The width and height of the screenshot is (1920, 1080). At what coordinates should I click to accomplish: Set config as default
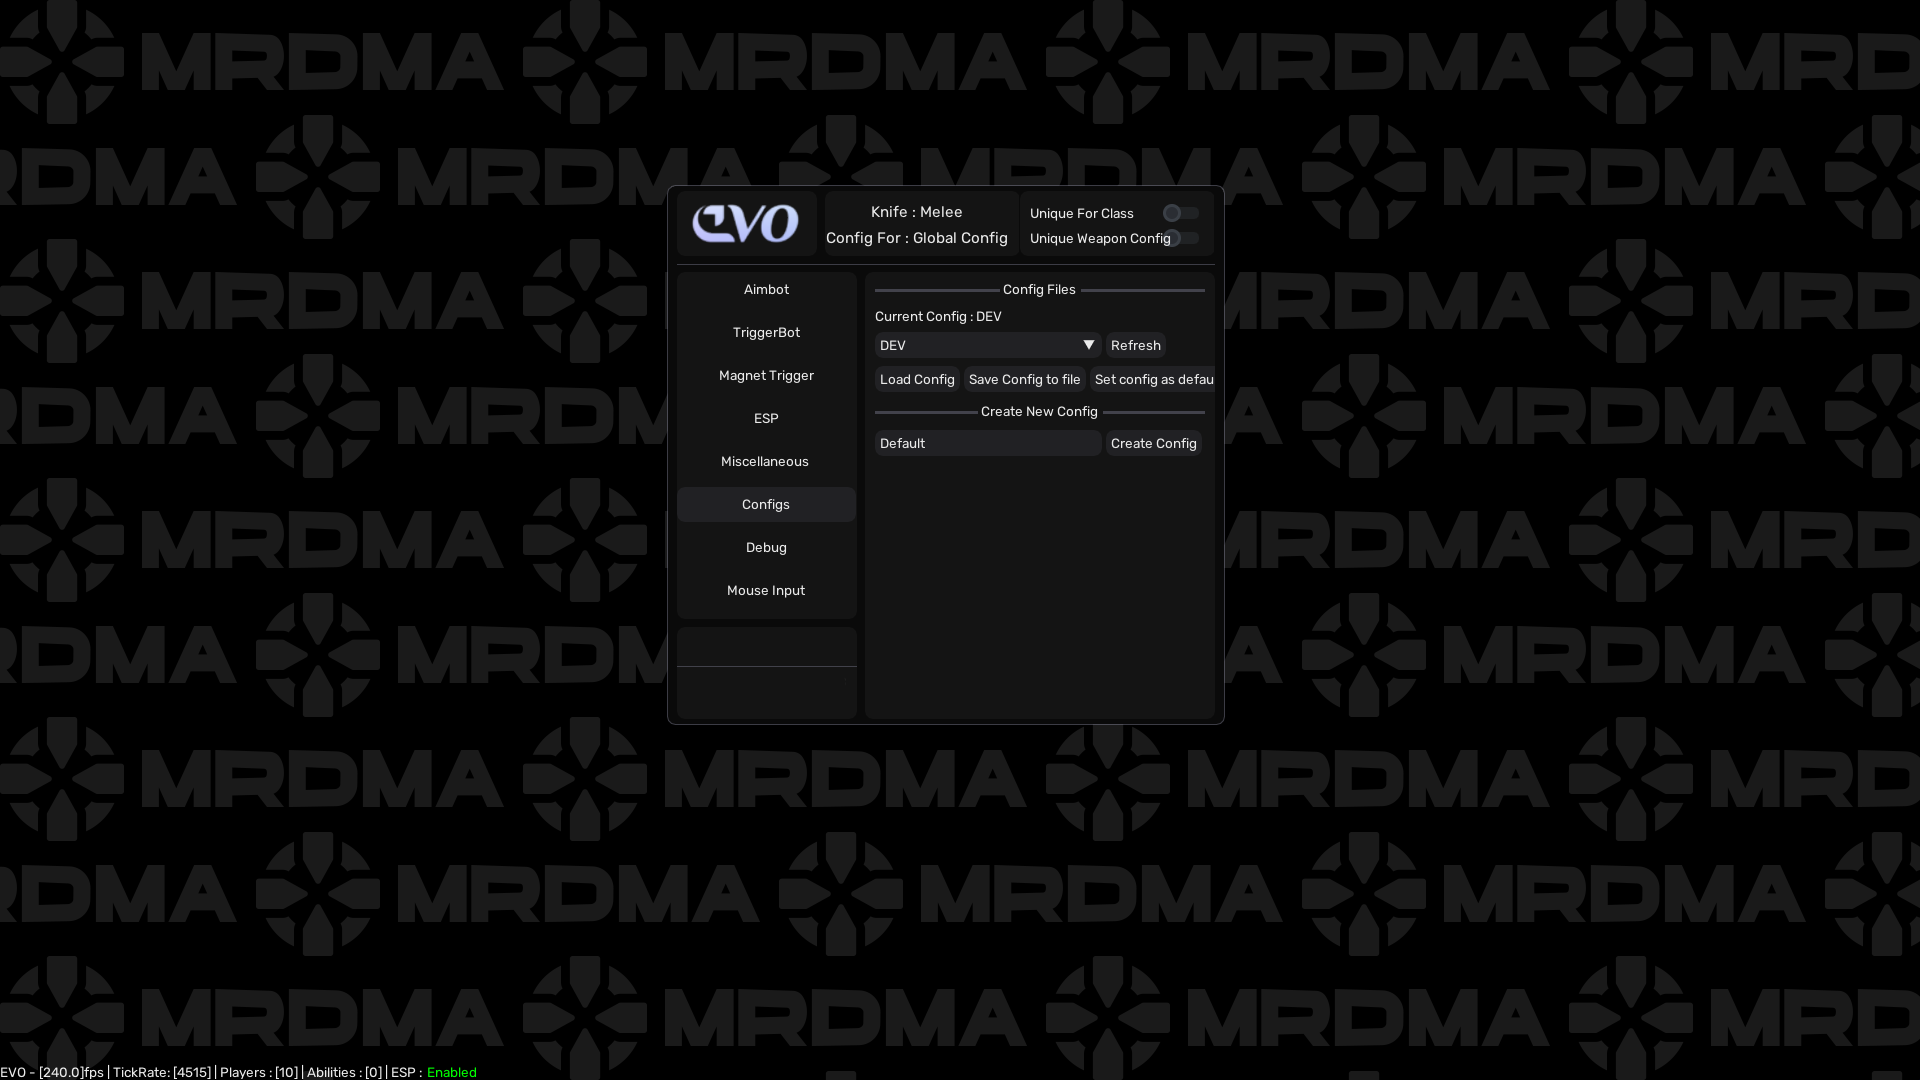(1153, 379)
